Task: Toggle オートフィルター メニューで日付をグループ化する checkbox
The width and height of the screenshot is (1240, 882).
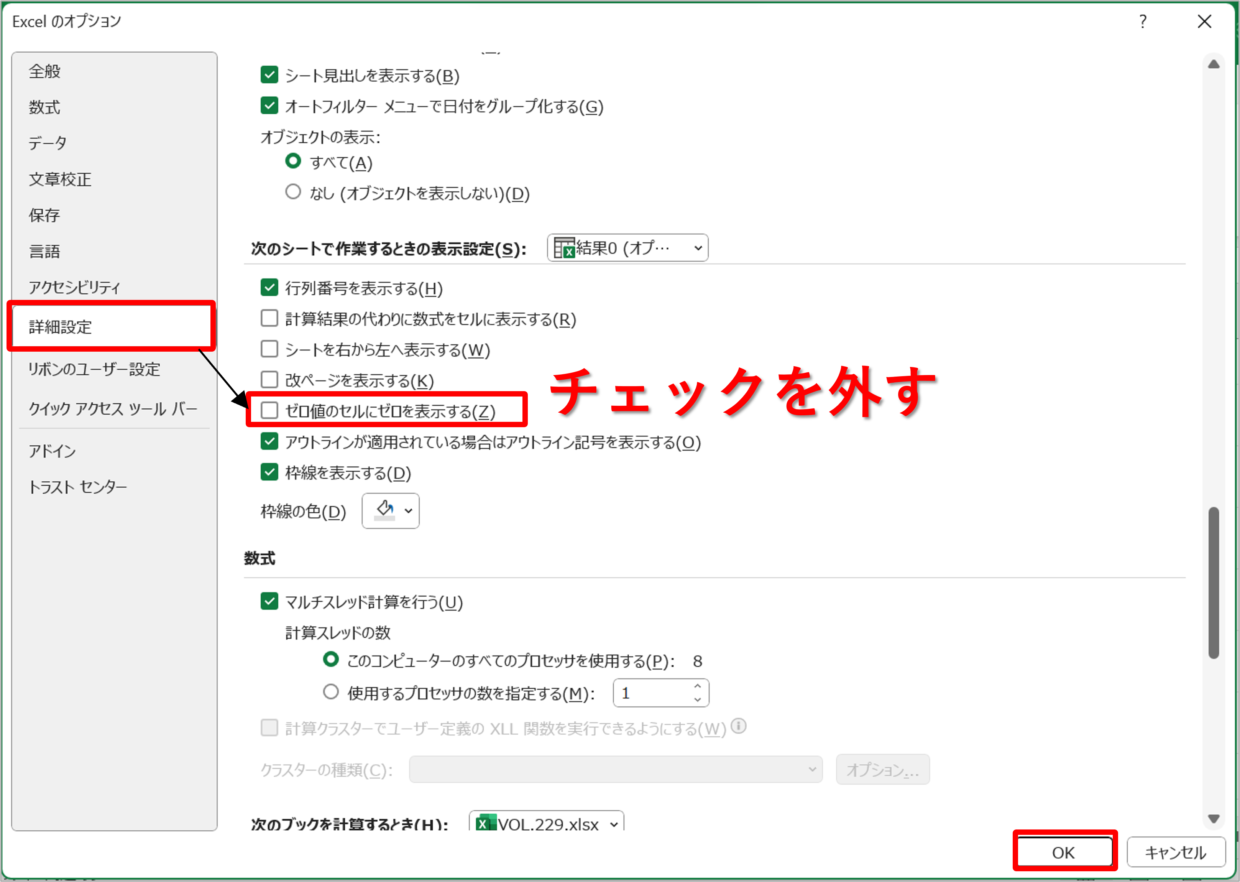Action: (269, 106)
